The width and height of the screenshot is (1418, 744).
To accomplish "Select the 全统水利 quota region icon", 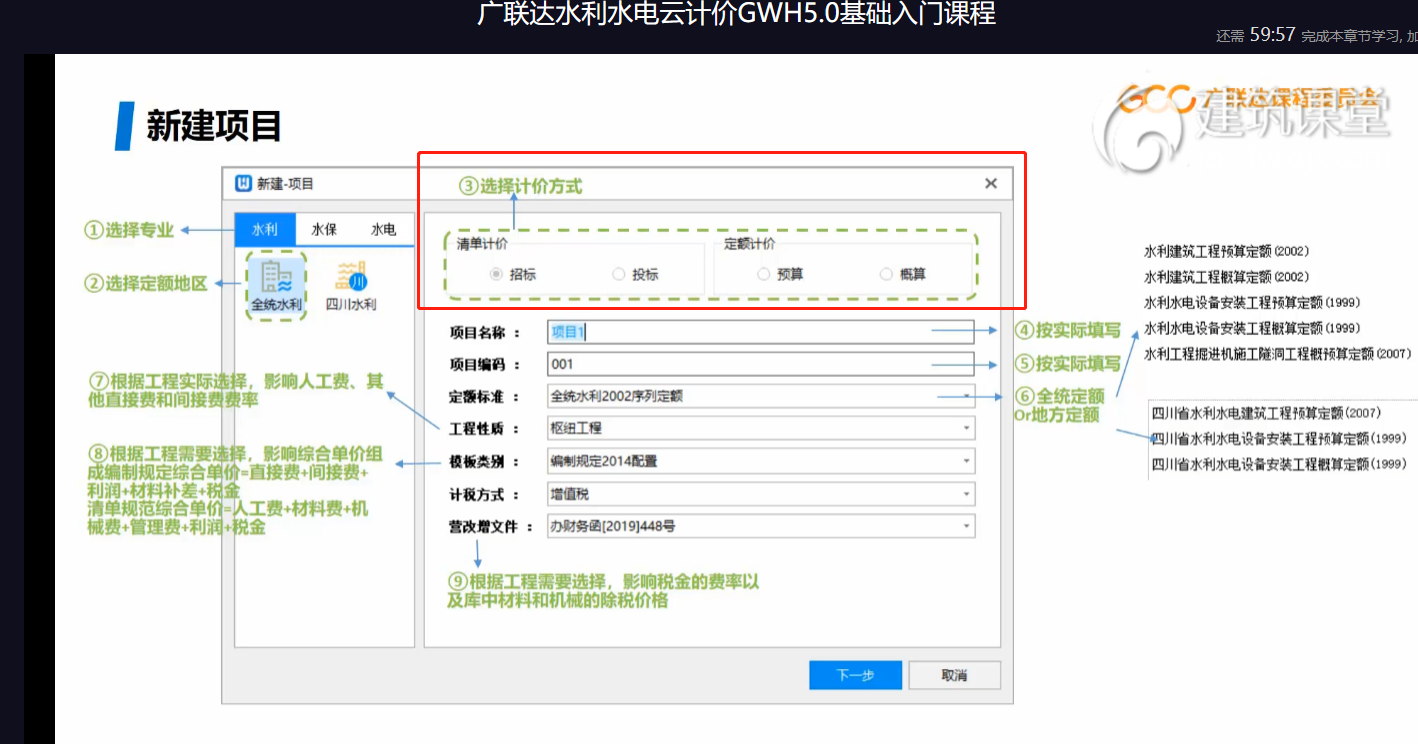I will (275, 286).
